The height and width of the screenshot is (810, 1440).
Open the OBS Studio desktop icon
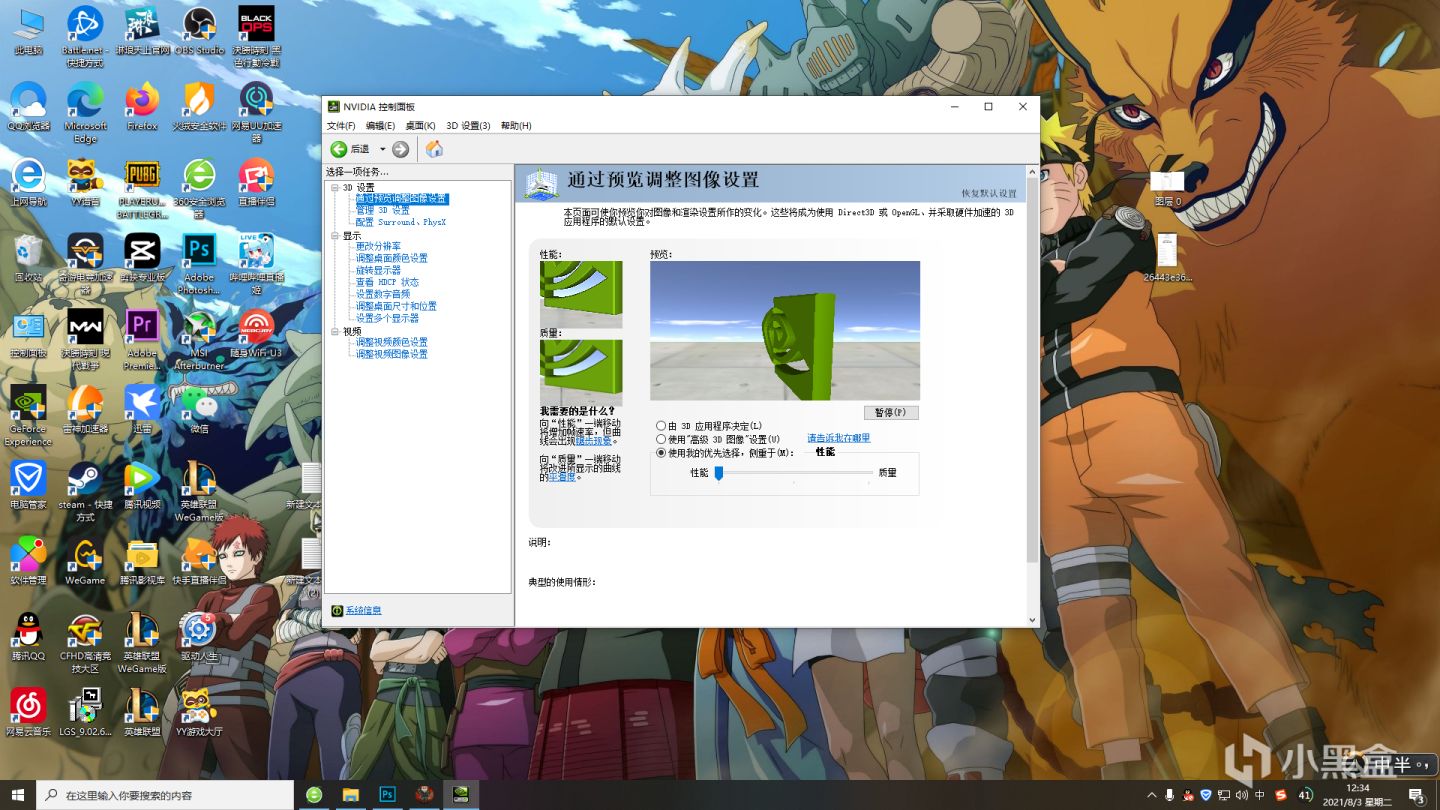(x=199, y=30)
